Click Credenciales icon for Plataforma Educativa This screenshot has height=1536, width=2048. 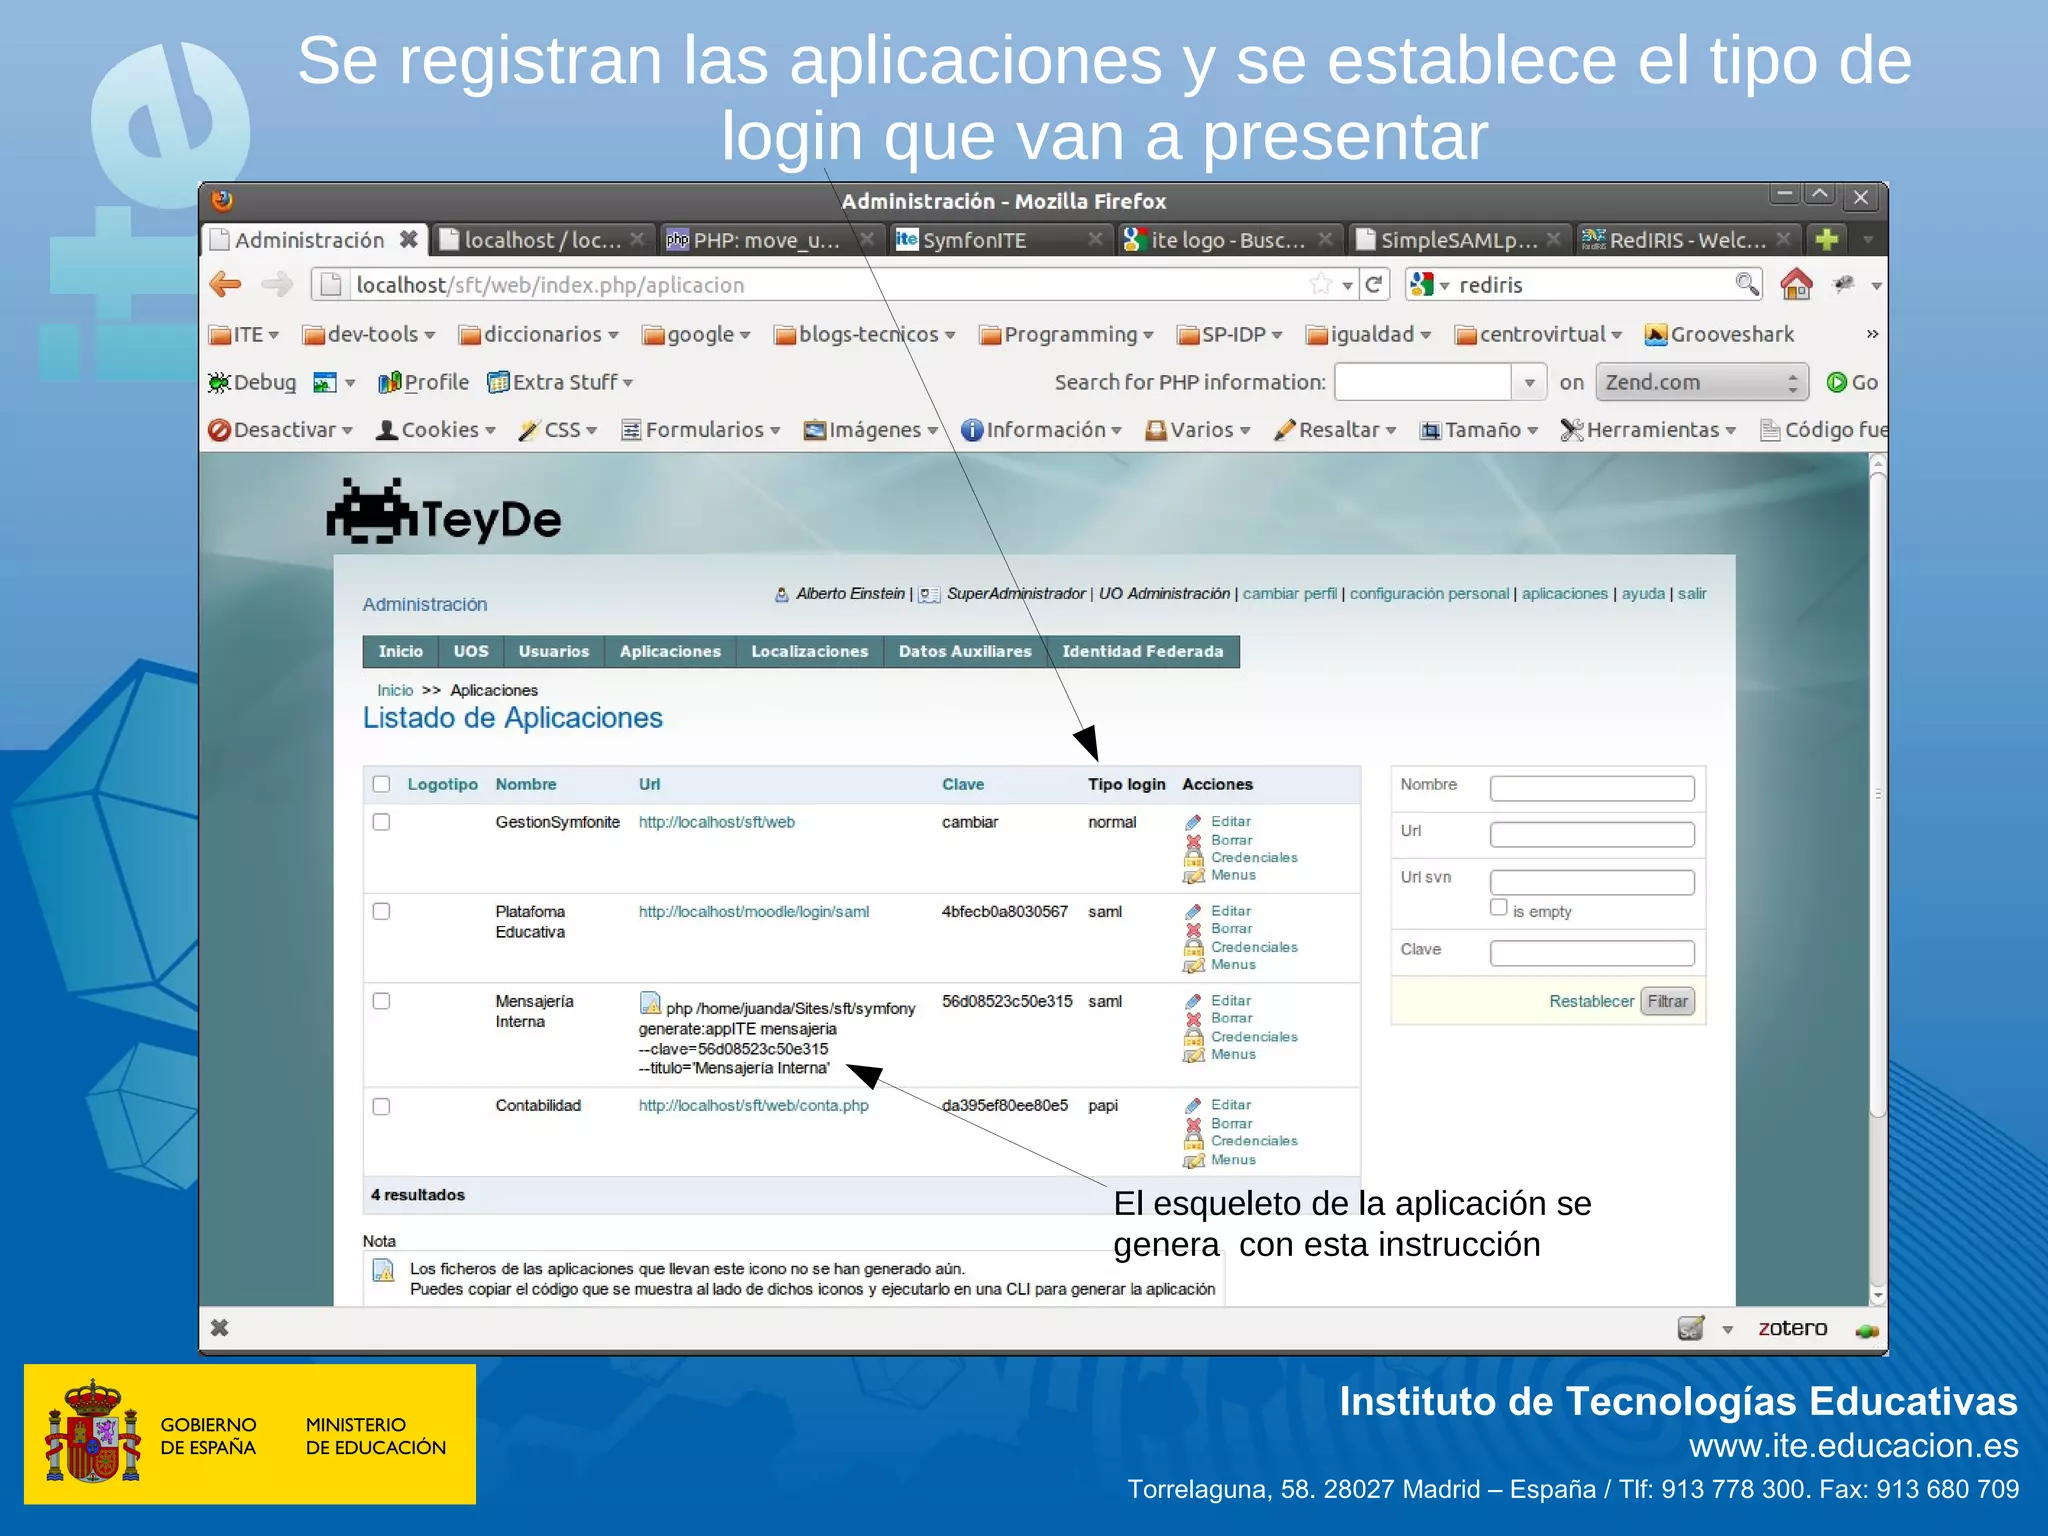[x=1193, y=947]
